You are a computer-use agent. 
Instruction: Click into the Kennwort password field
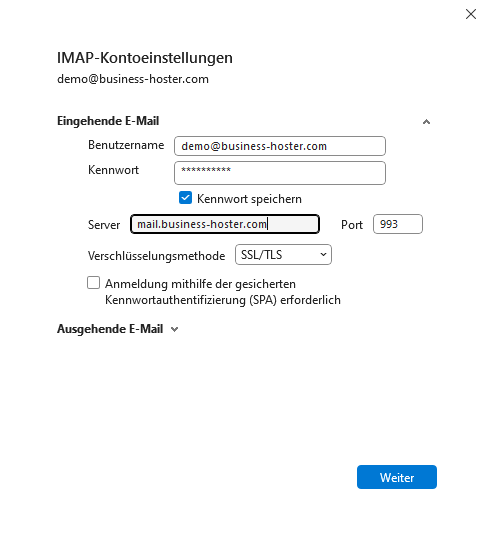point(280,173)
